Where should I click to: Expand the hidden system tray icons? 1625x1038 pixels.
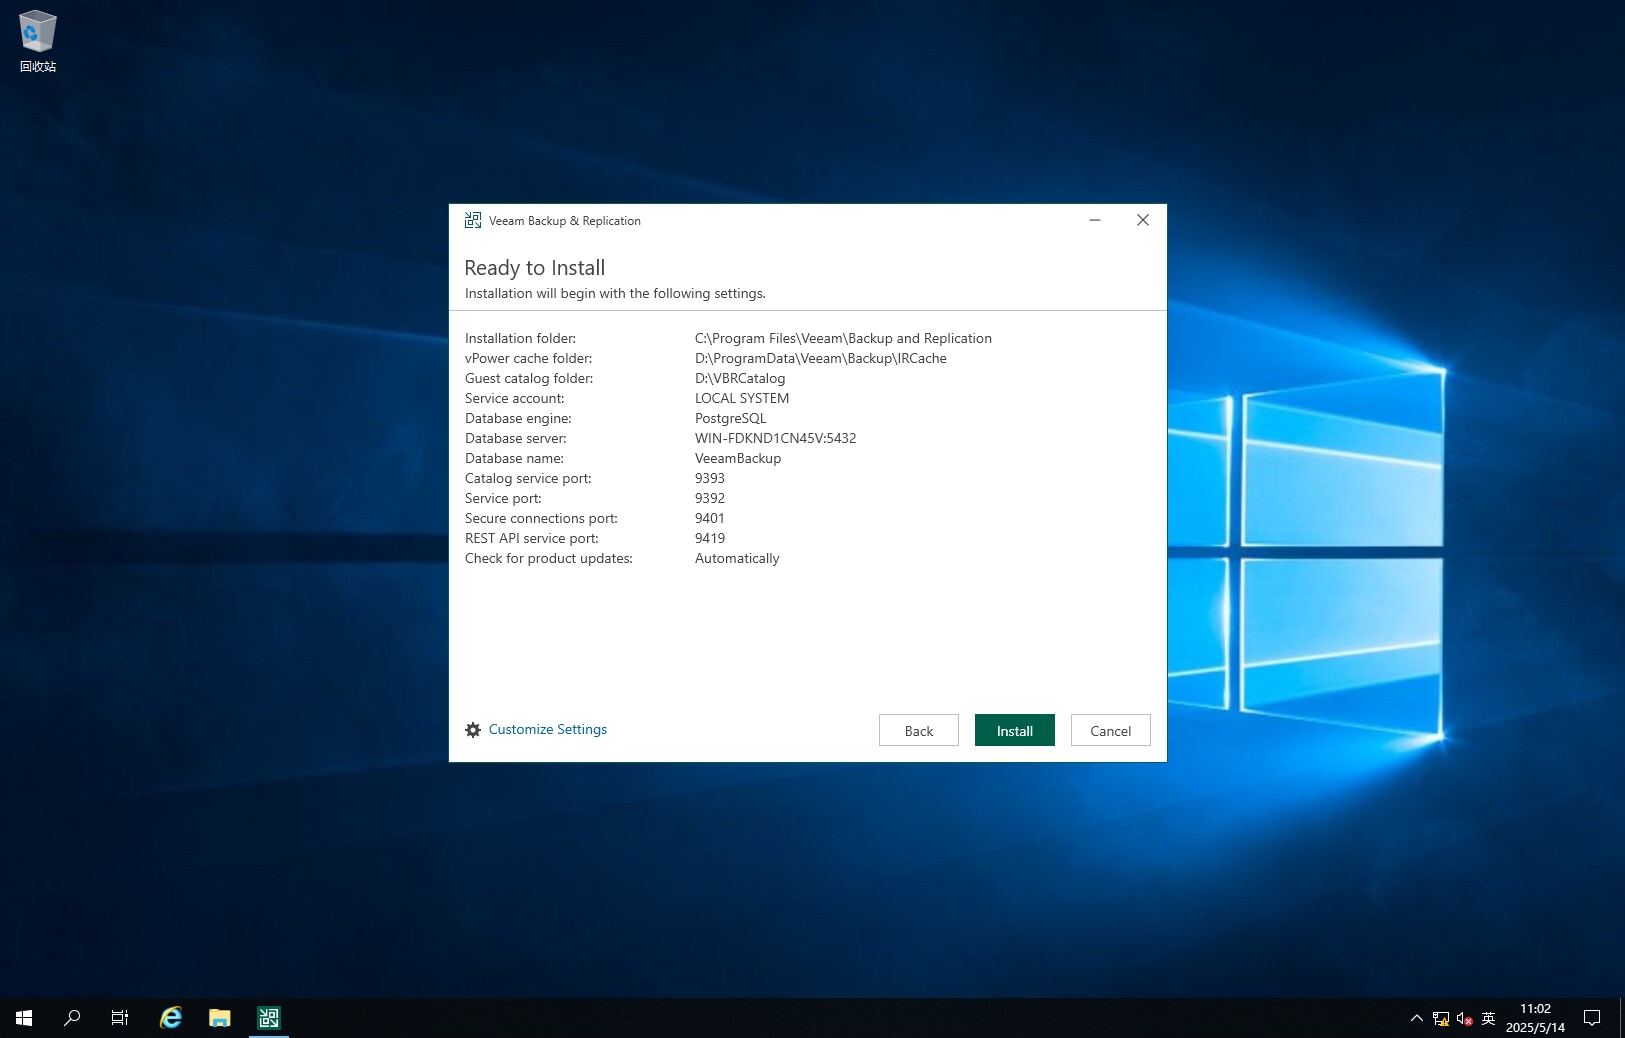click(1416, 1018)
